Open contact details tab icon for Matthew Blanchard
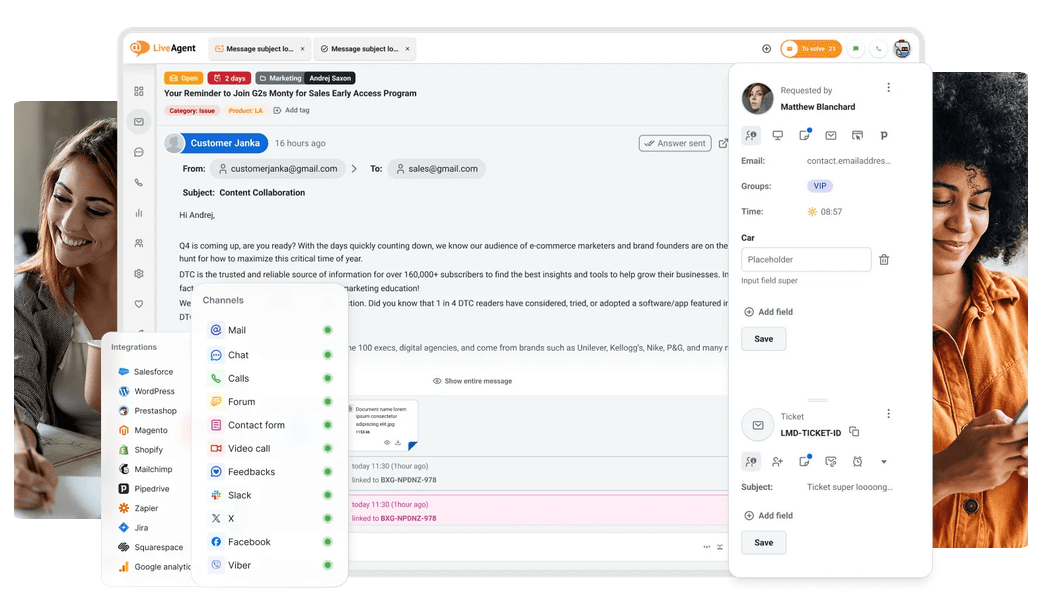This screenshot has width=1043, height=610. click(751, 135)
